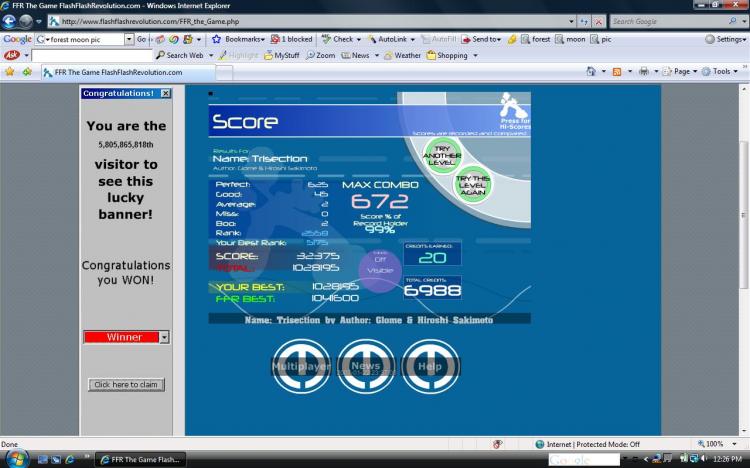Click the 'Click here to claim' button
Viewport: 750px width, 468px height.
(126, 385)
